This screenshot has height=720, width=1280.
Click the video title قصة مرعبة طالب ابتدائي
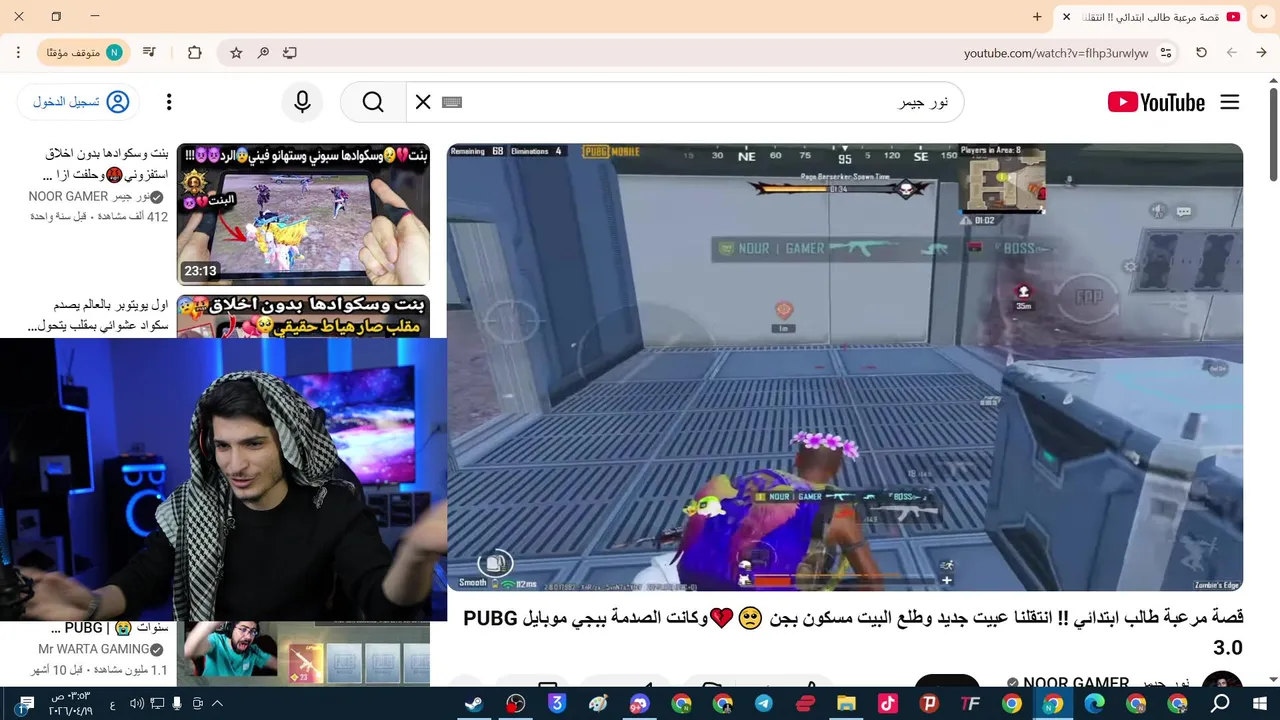click(853, 632)
